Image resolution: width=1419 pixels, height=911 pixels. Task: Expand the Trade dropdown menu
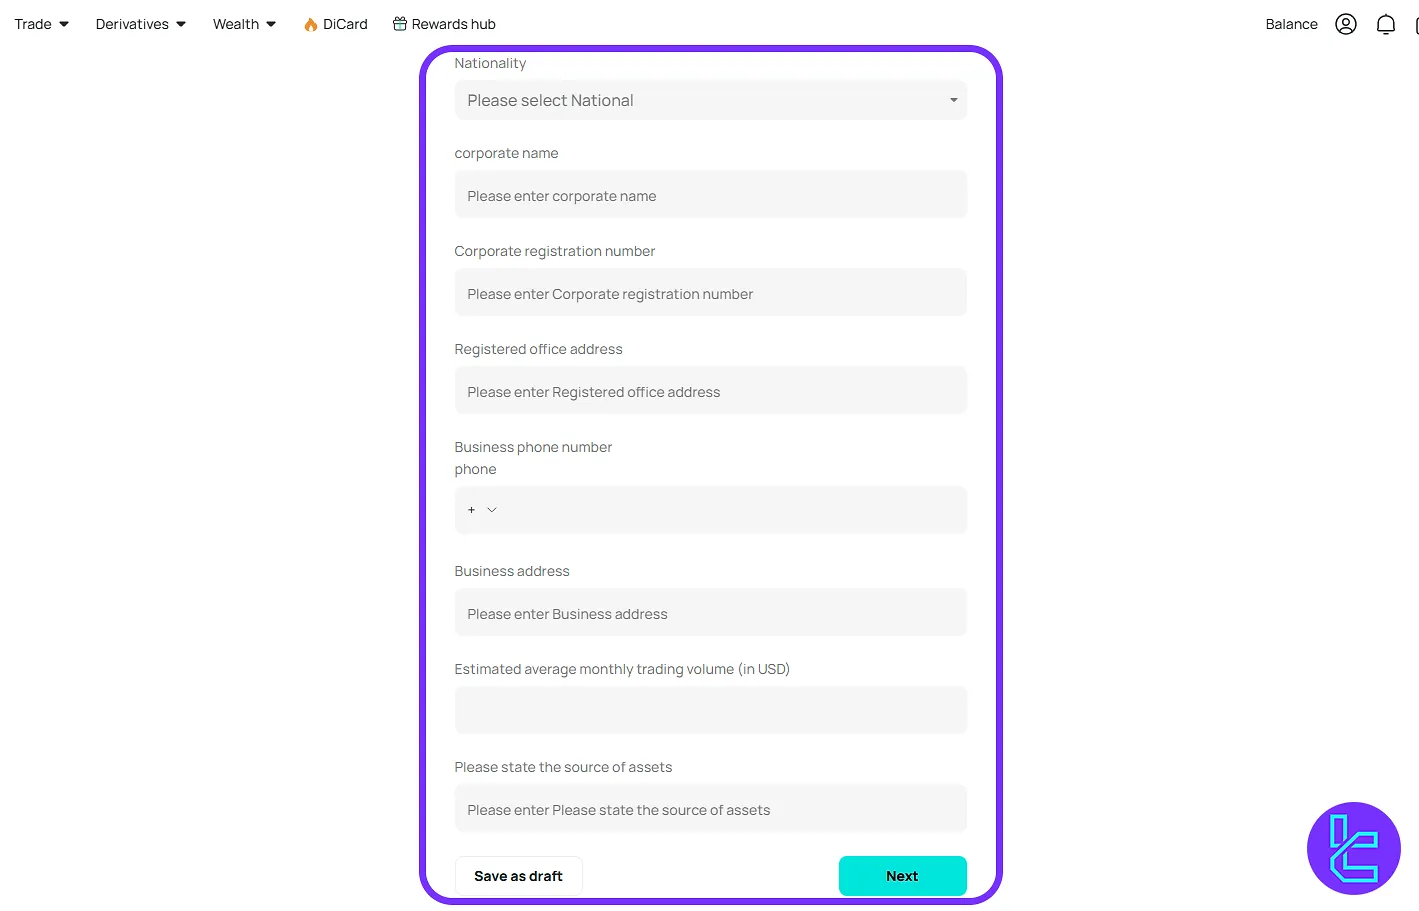coord(41,23)
